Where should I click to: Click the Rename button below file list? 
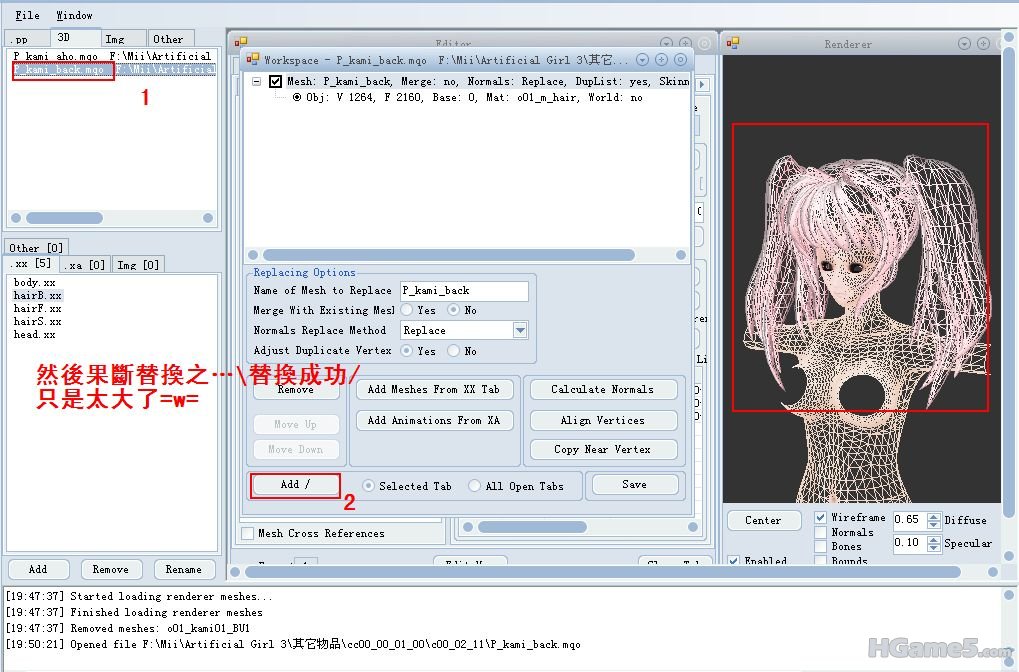point(184,569)
